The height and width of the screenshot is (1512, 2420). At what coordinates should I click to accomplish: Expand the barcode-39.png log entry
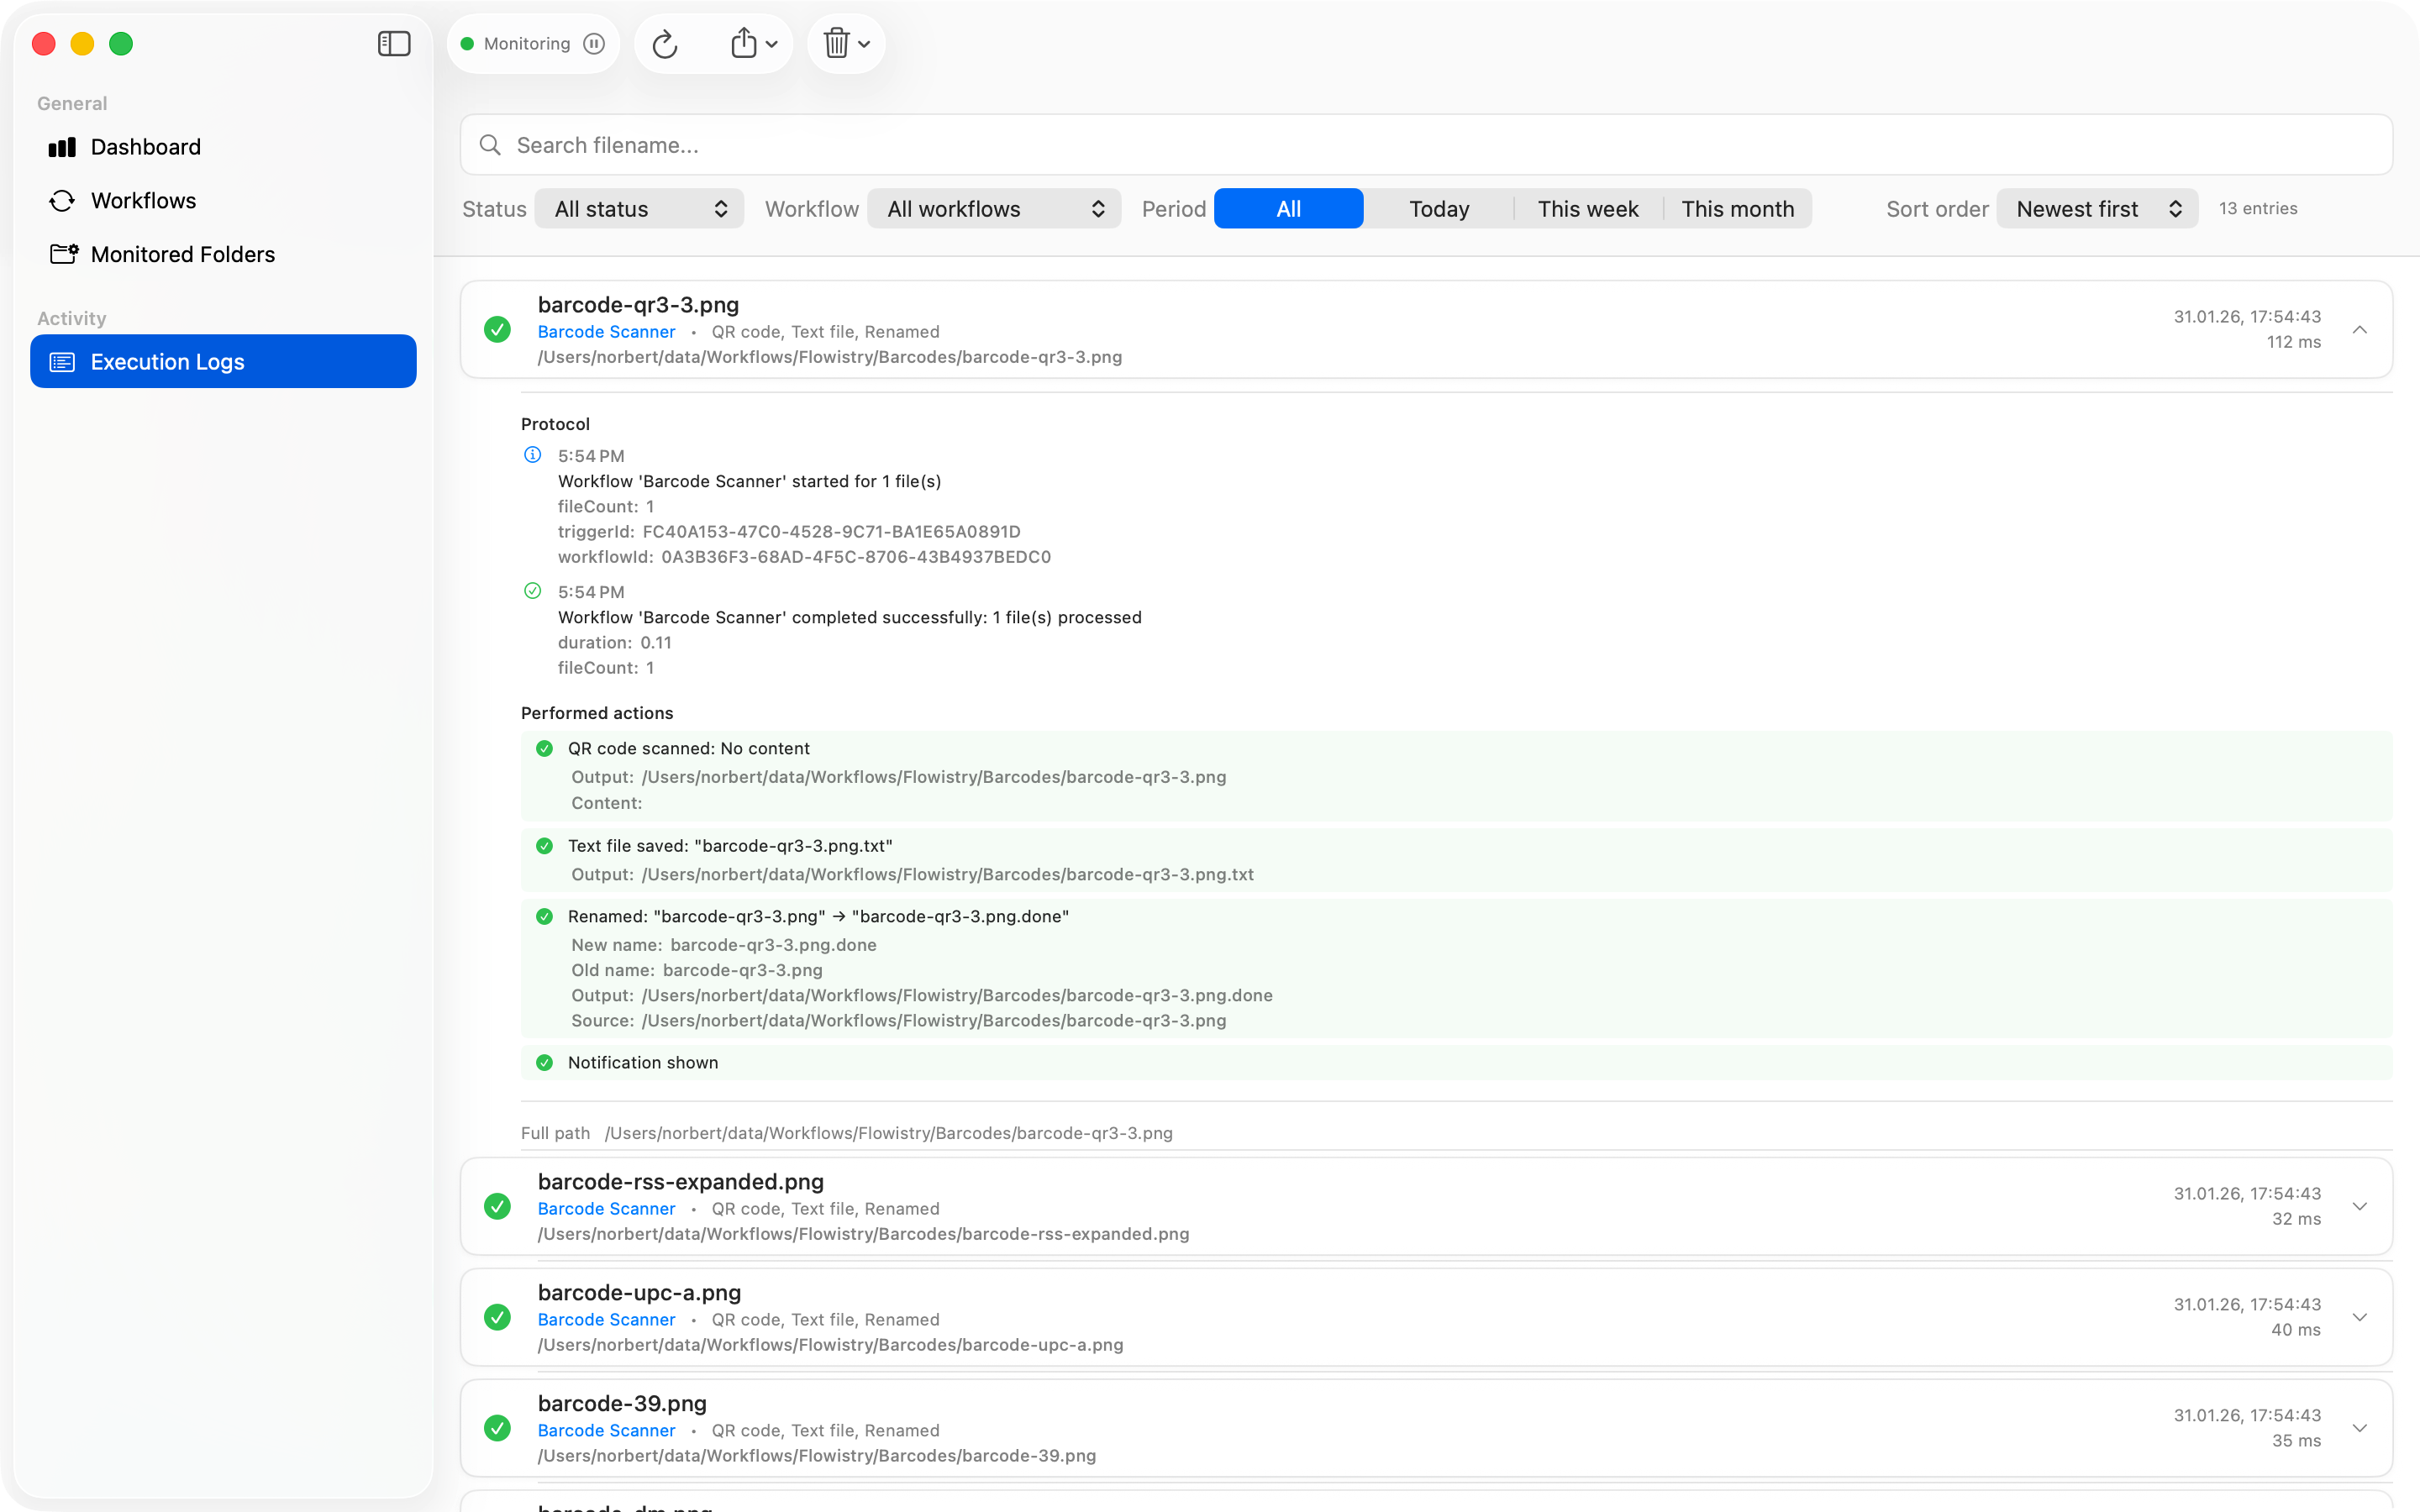(x=2360, y=1429)
